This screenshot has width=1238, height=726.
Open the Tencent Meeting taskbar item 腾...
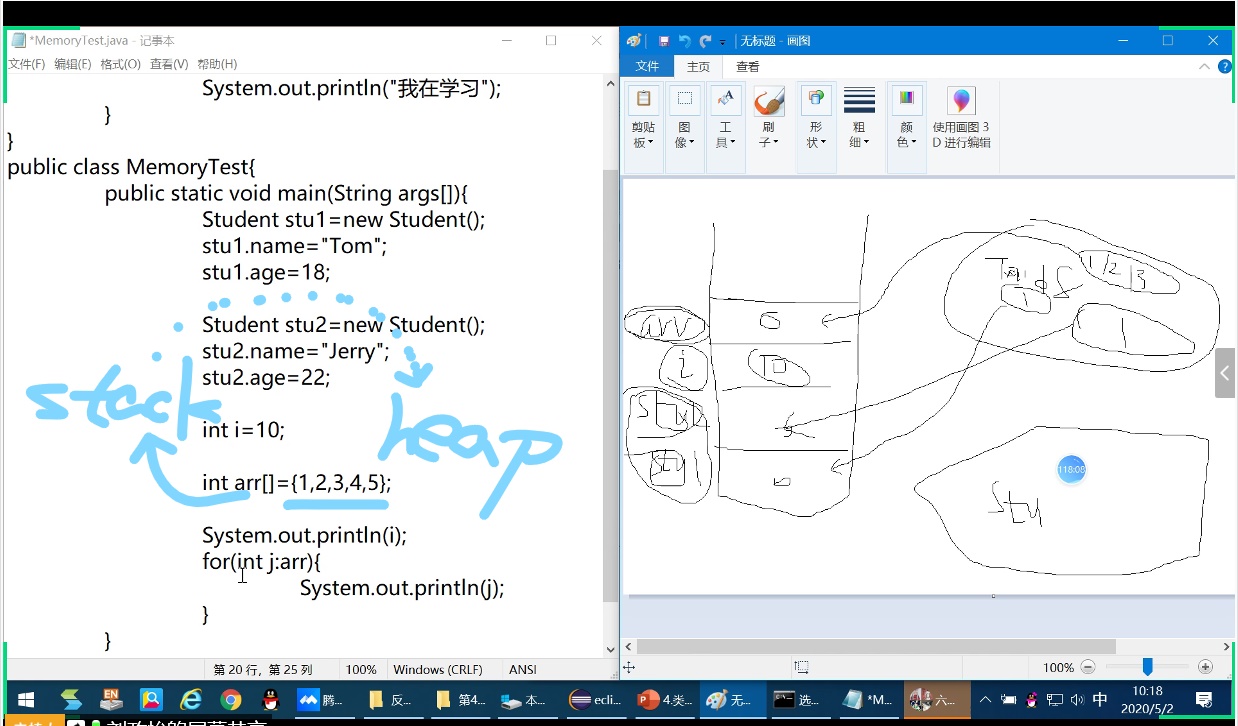point(320,700)
